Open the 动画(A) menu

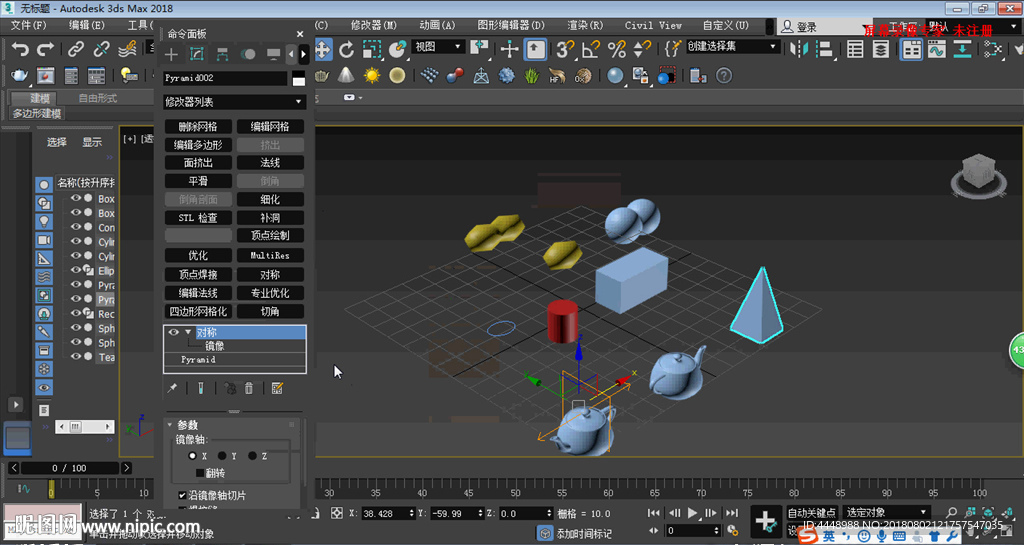click(437, 25)
